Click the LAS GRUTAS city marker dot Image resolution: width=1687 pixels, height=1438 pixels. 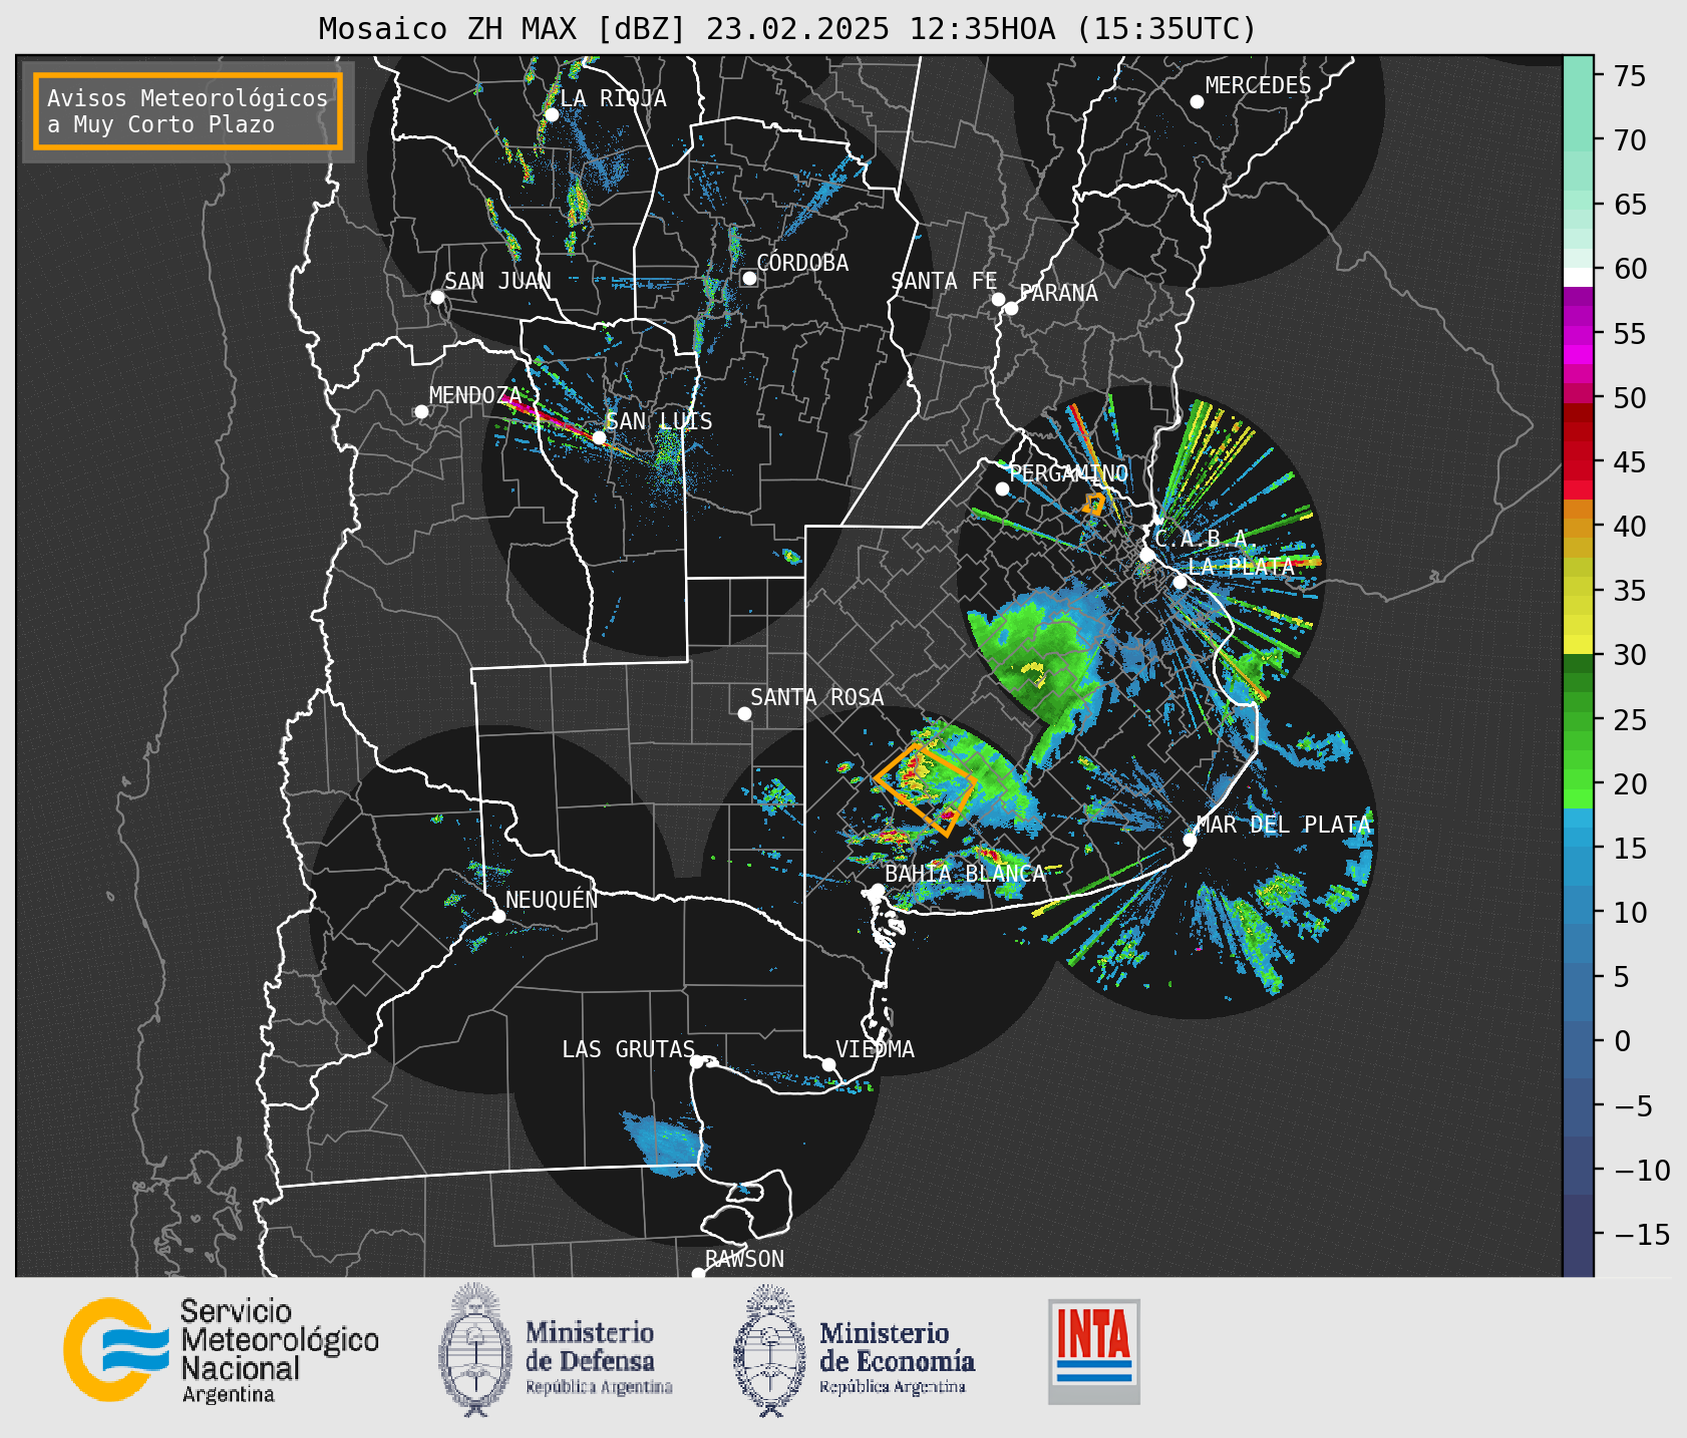click(697, 1062)
